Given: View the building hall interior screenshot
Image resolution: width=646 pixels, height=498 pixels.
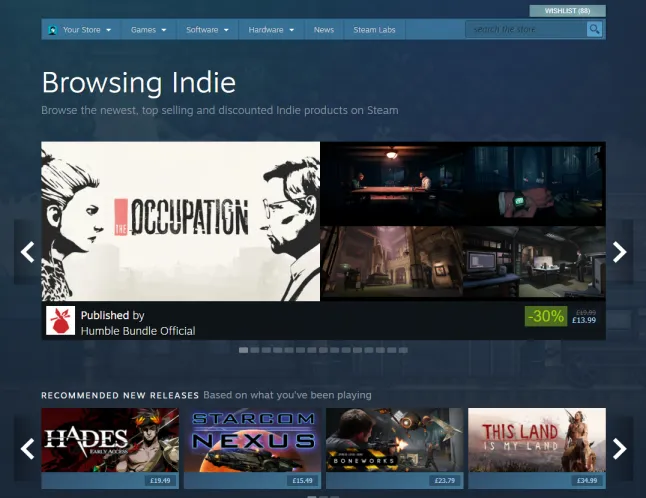Looking at the screenshot, I should click(392, 262).
